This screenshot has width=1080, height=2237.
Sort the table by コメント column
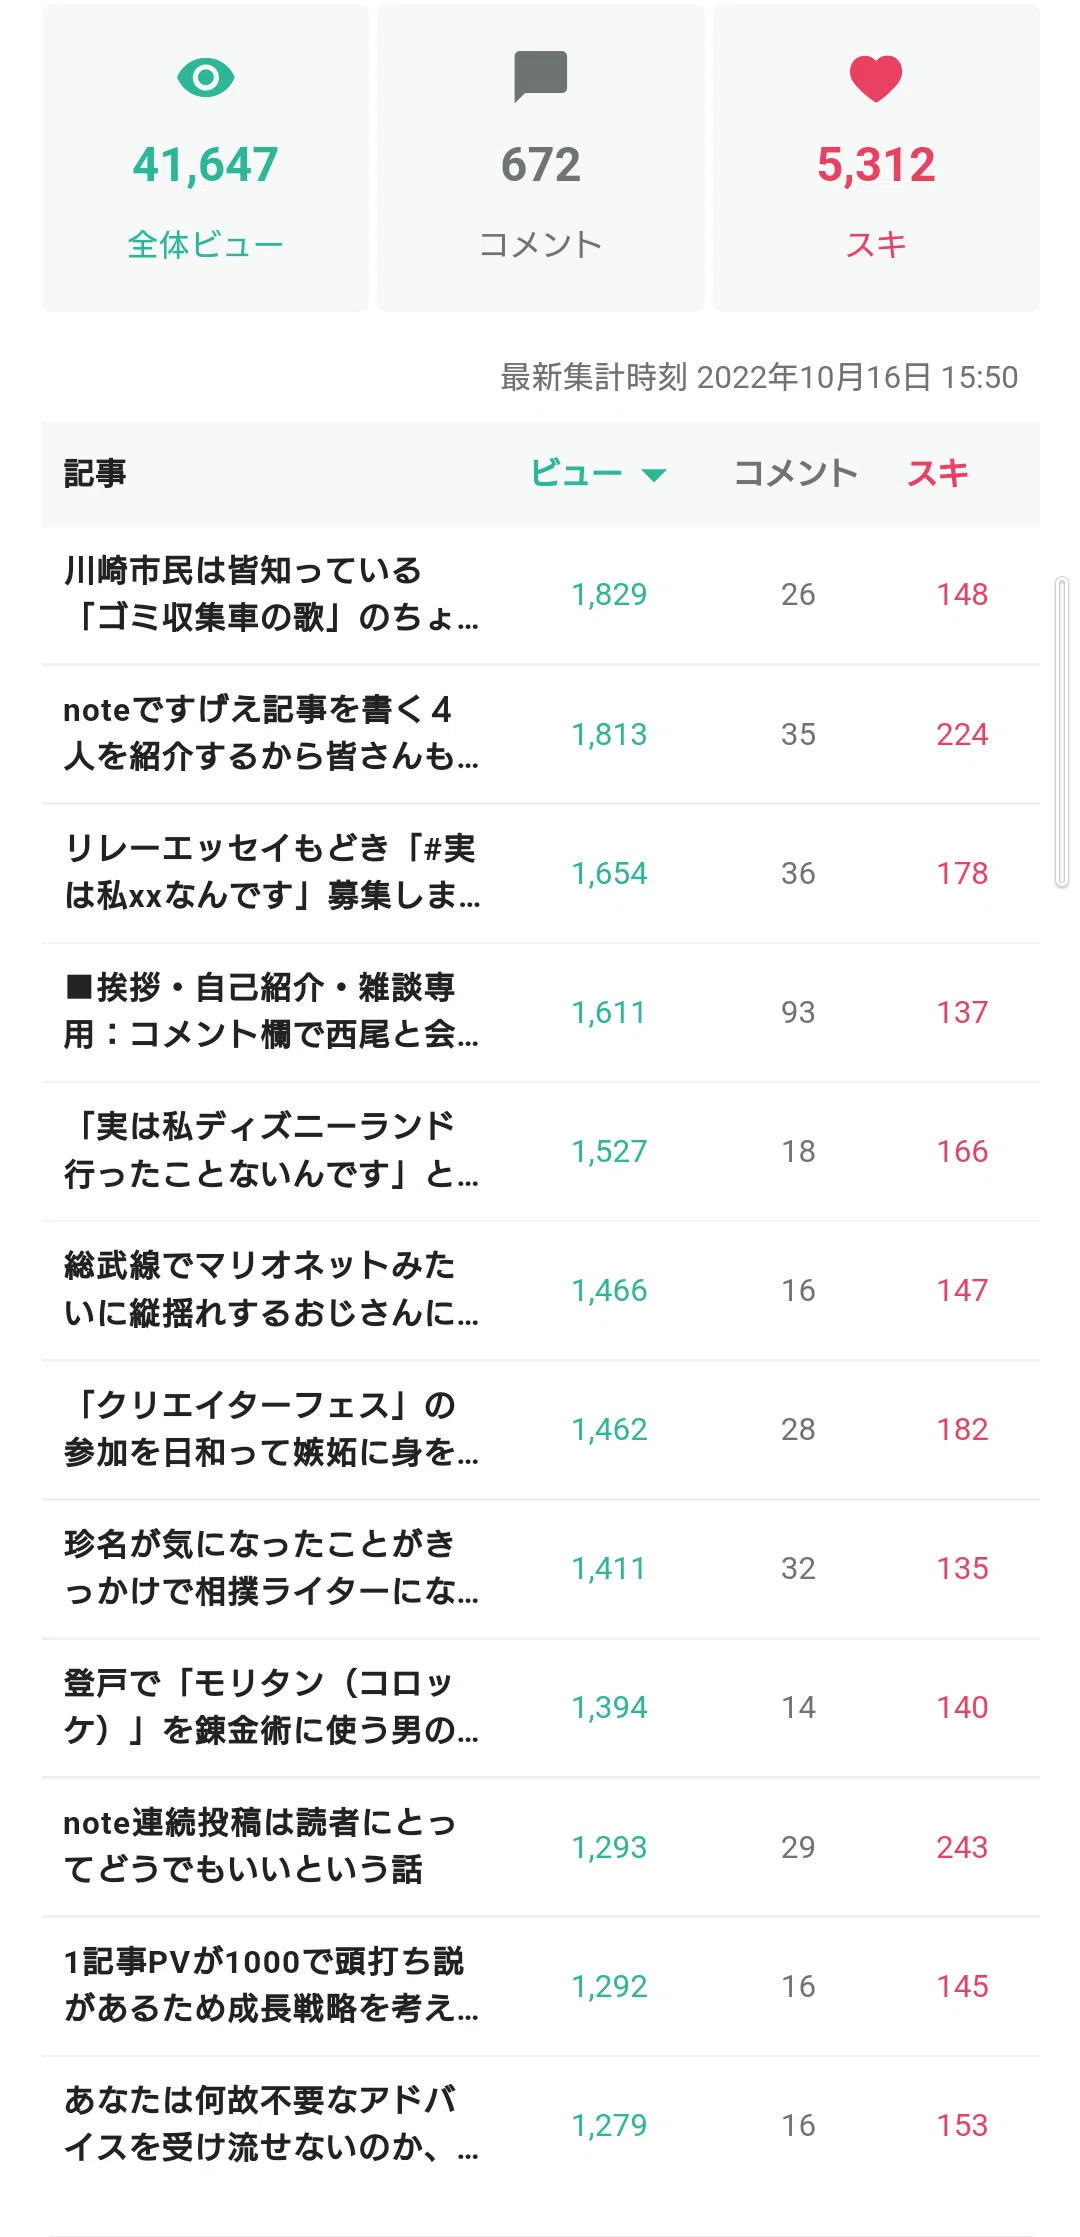click(796, 473)
